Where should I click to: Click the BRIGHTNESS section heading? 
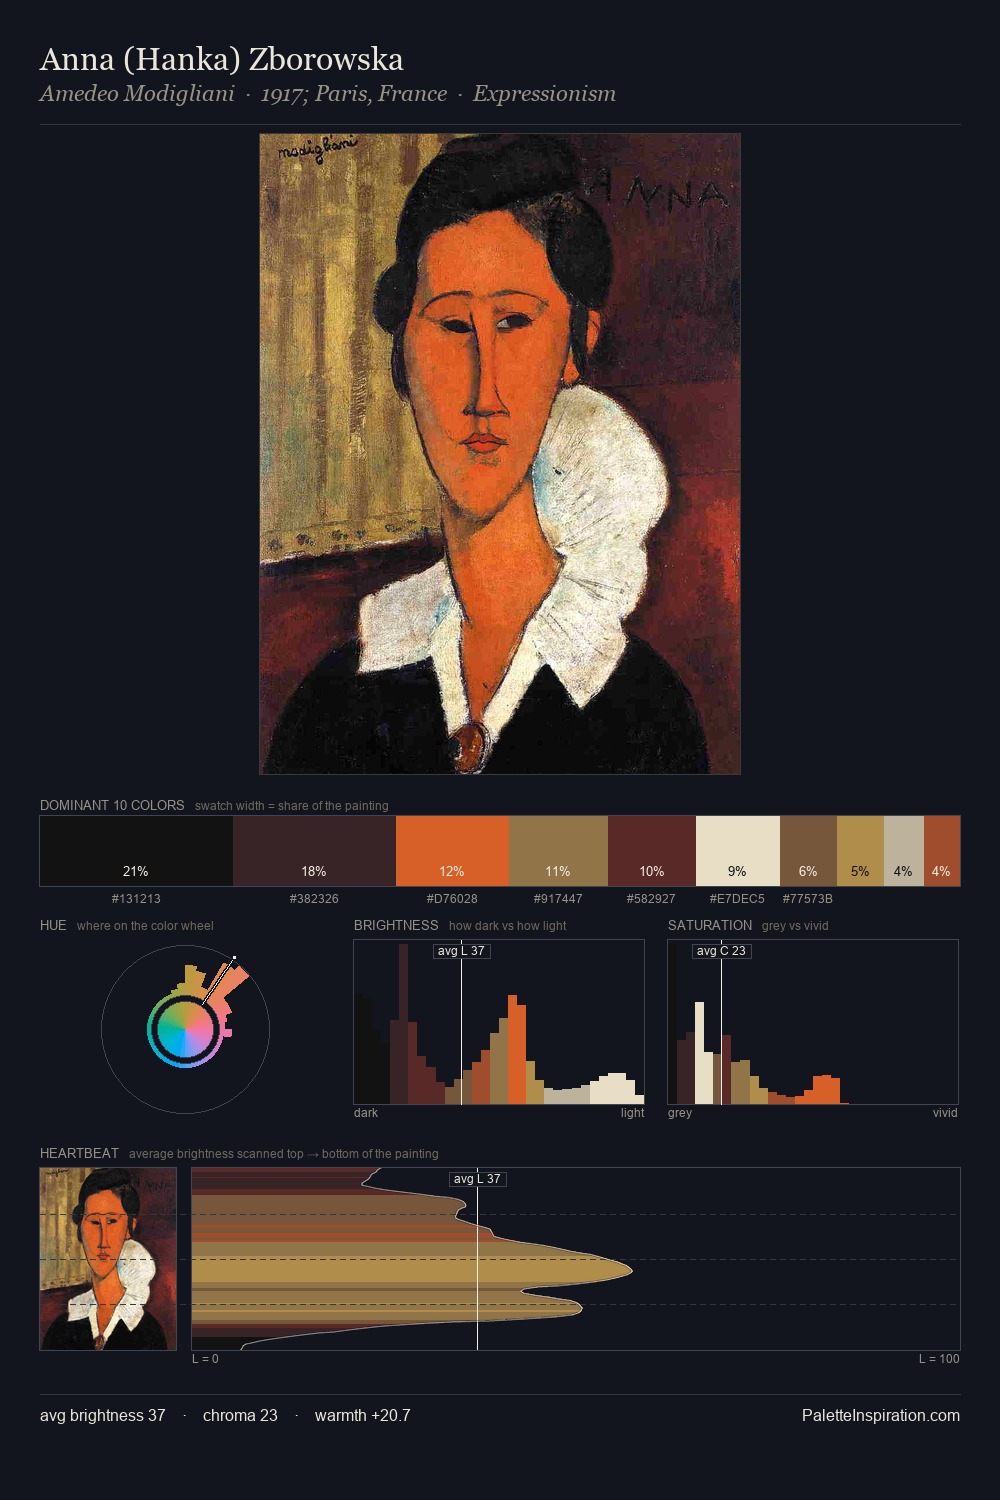(396, 925)
